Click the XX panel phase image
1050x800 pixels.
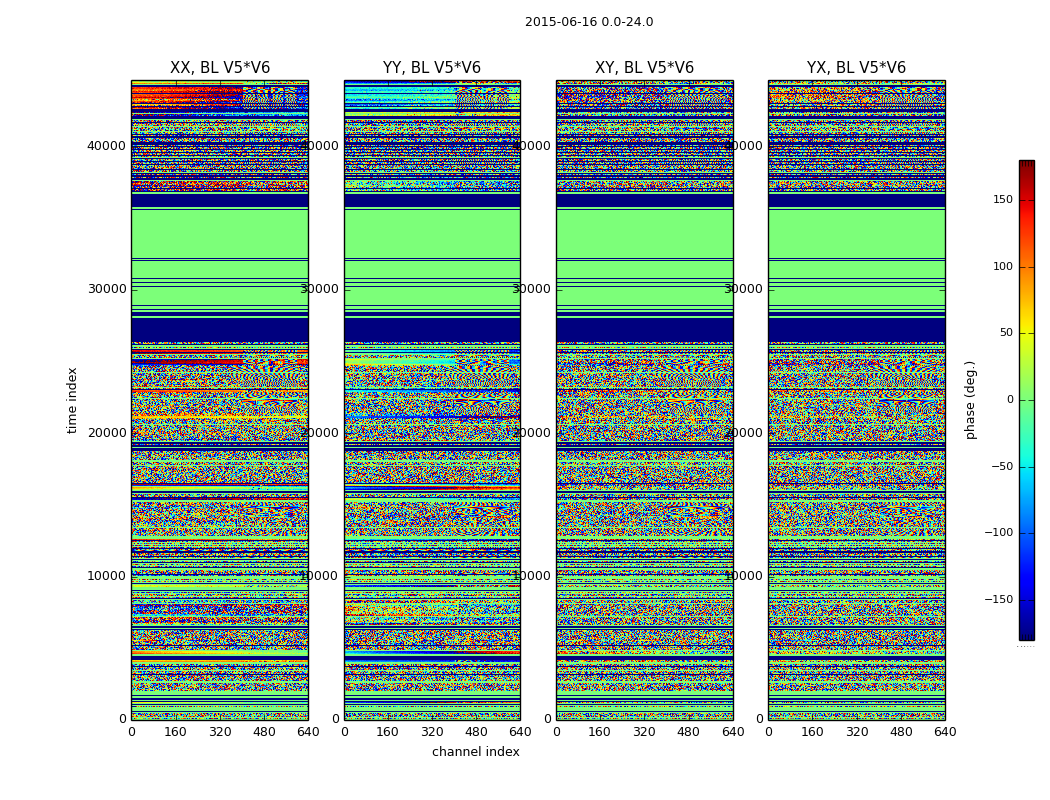pos(220,400)
